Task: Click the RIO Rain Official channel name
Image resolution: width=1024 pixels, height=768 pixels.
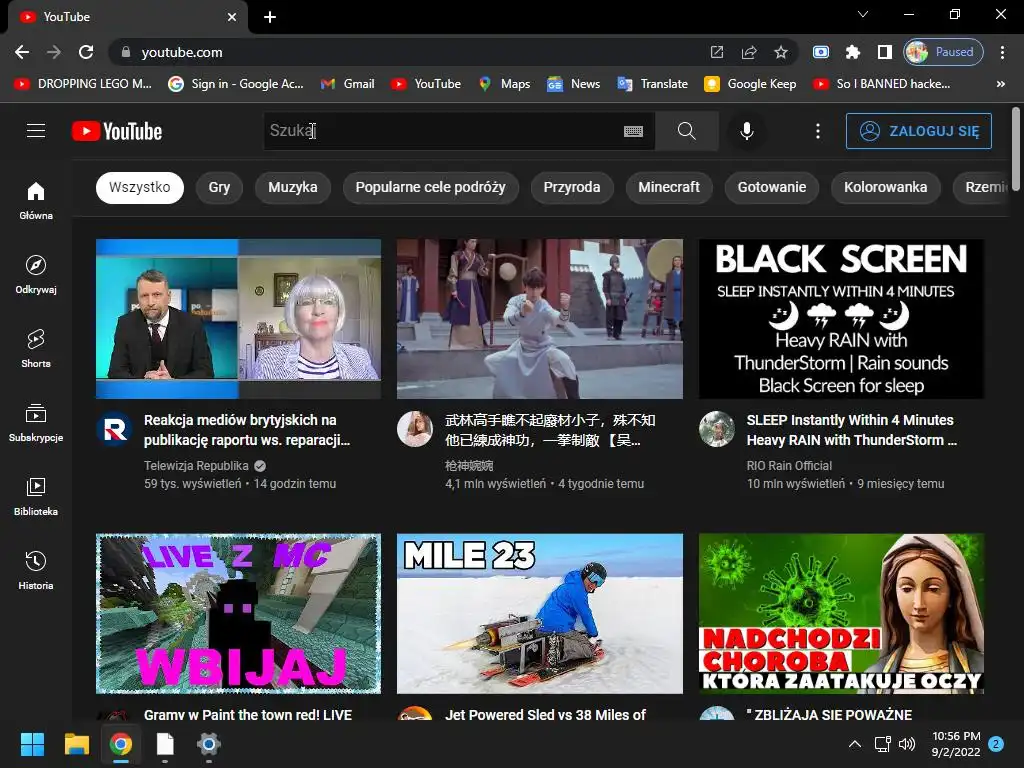Action: click(x=789, y=466)
